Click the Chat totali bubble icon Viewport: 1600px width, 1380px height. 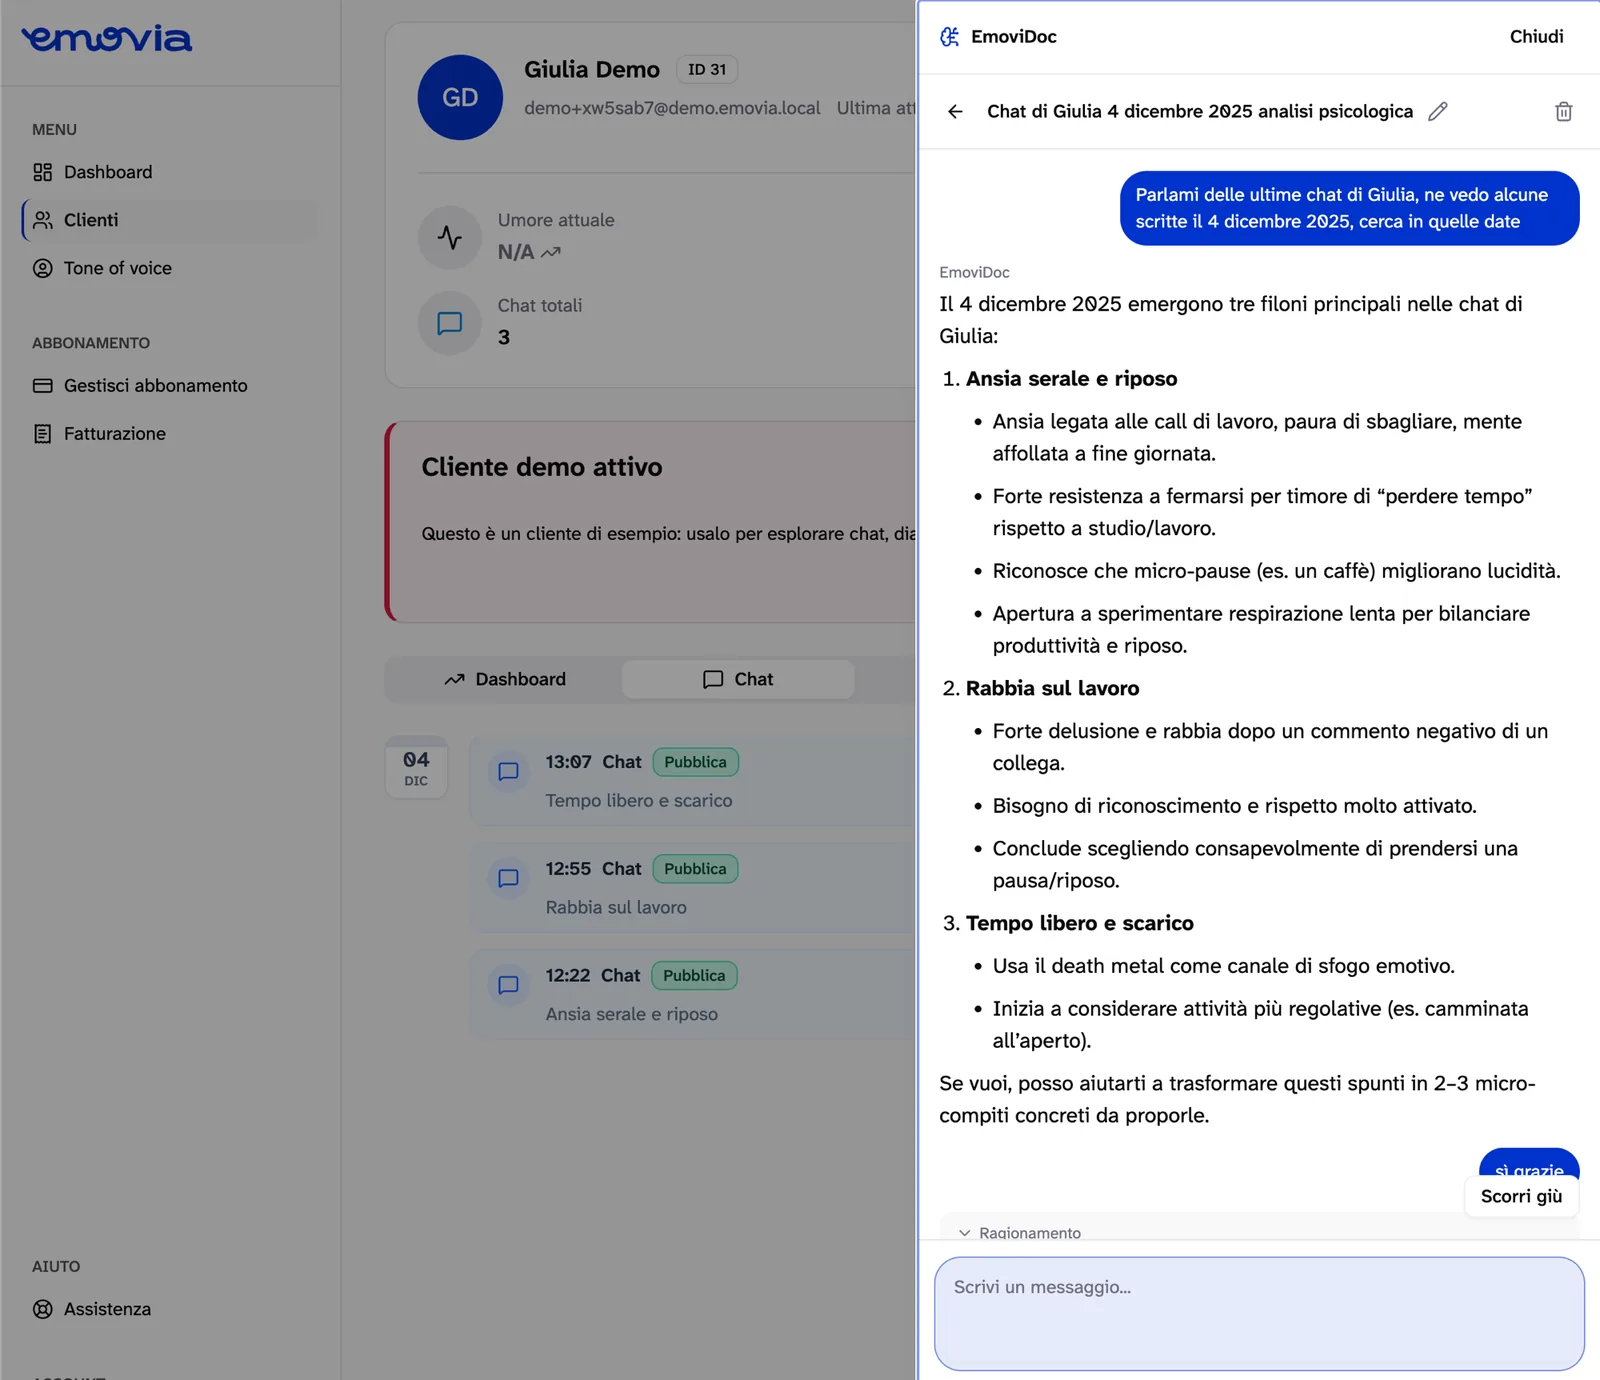pyautogui.click(x=450, y=323)
